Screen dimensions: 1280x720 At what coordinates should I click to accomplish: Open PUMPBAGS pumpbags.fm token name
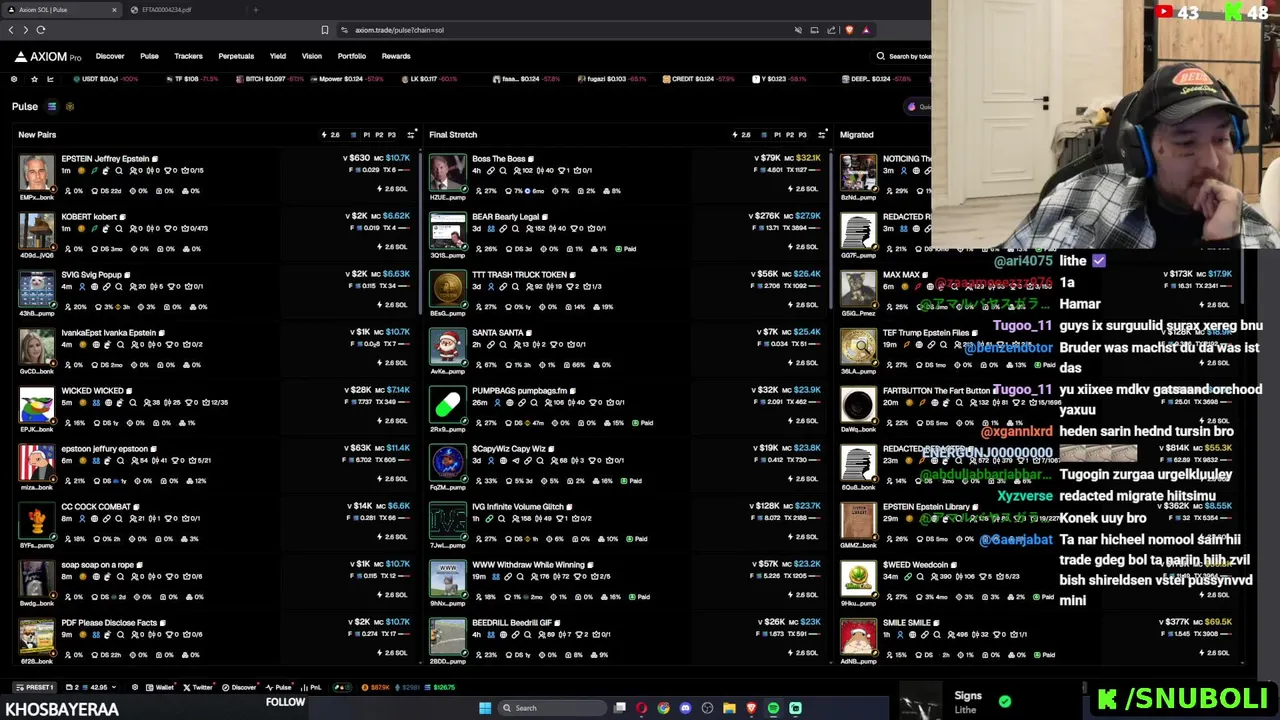coord(519,391)
